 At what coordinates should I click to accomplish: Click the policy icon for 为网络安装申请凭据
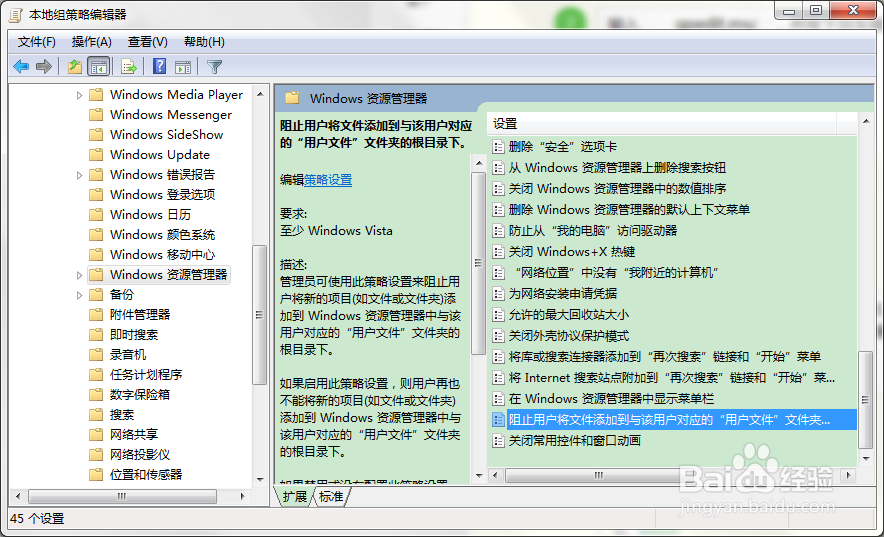[498, 294]
